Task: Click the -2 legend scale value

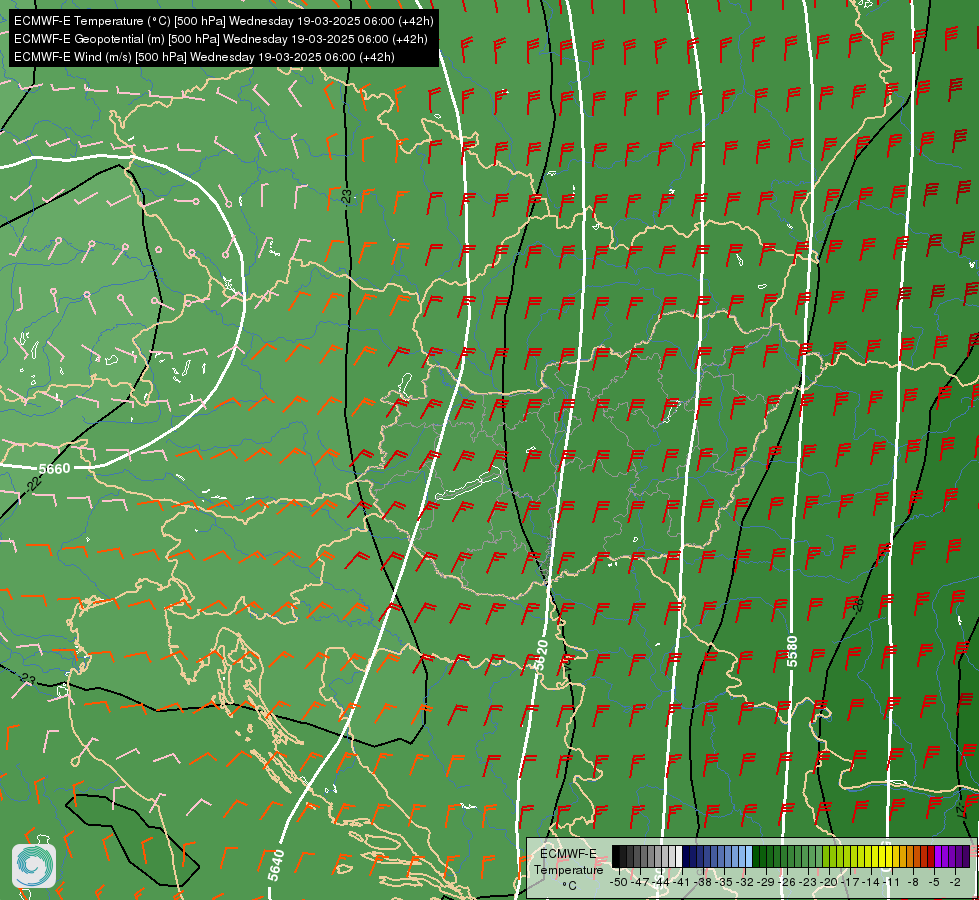Action: (955, 882)
